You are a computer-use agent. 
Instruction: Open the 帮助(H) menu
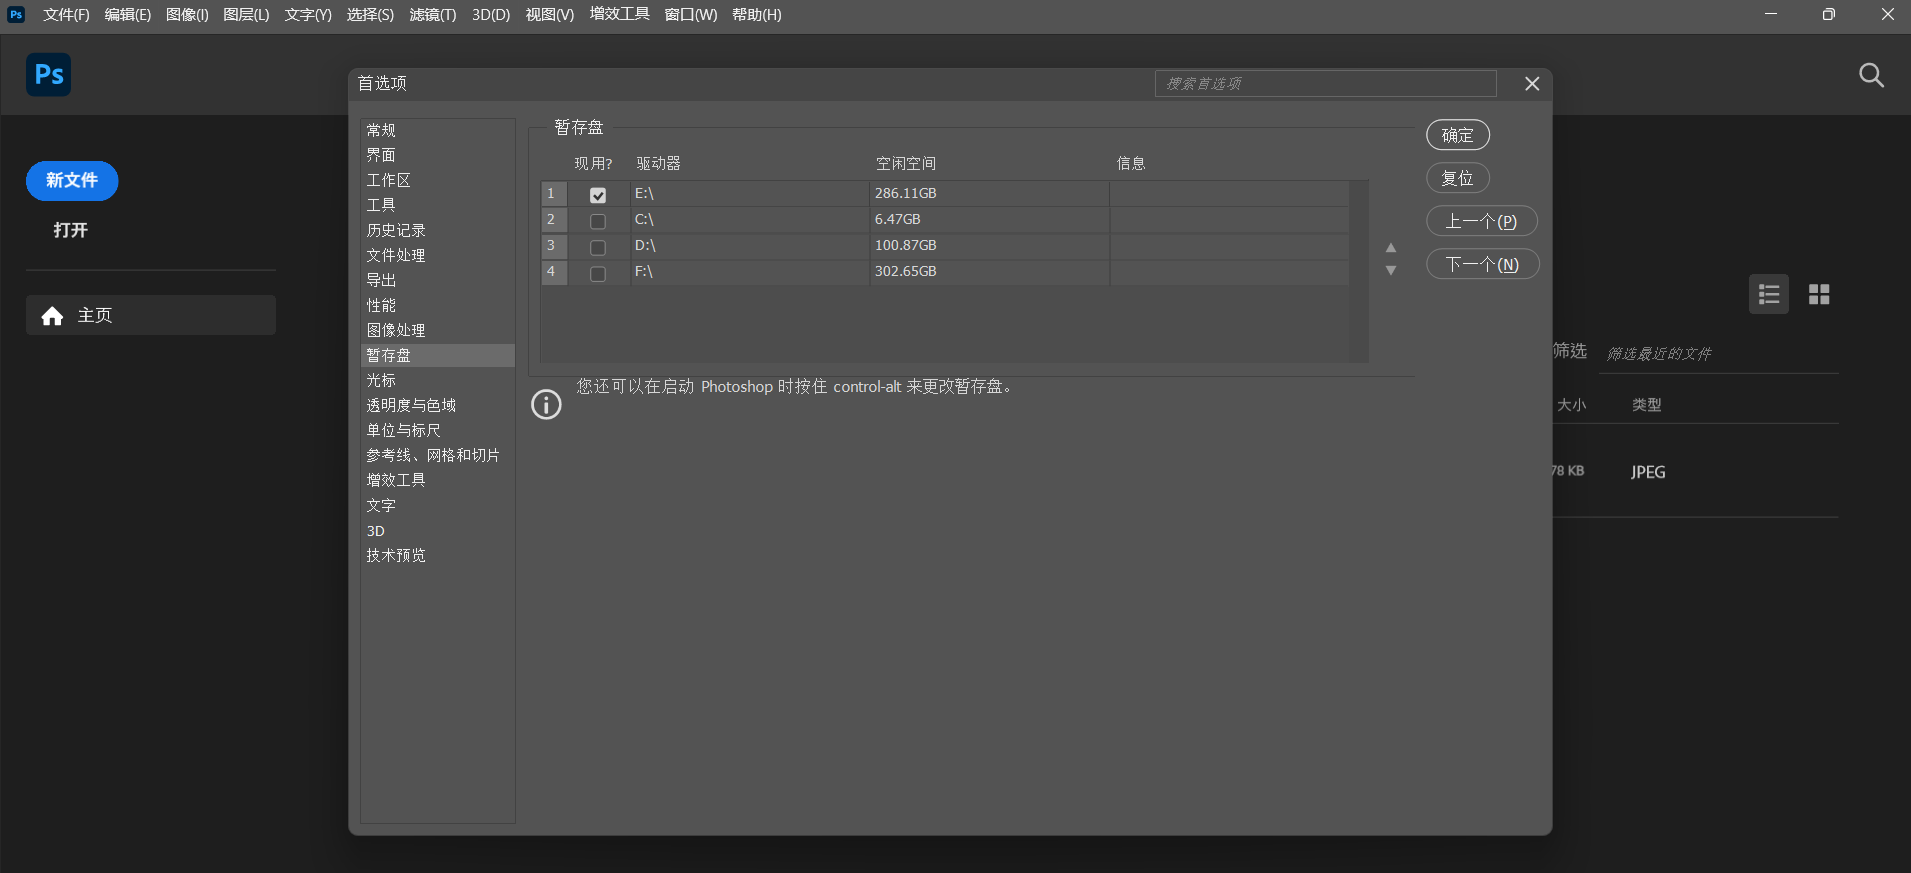[757, 15]
